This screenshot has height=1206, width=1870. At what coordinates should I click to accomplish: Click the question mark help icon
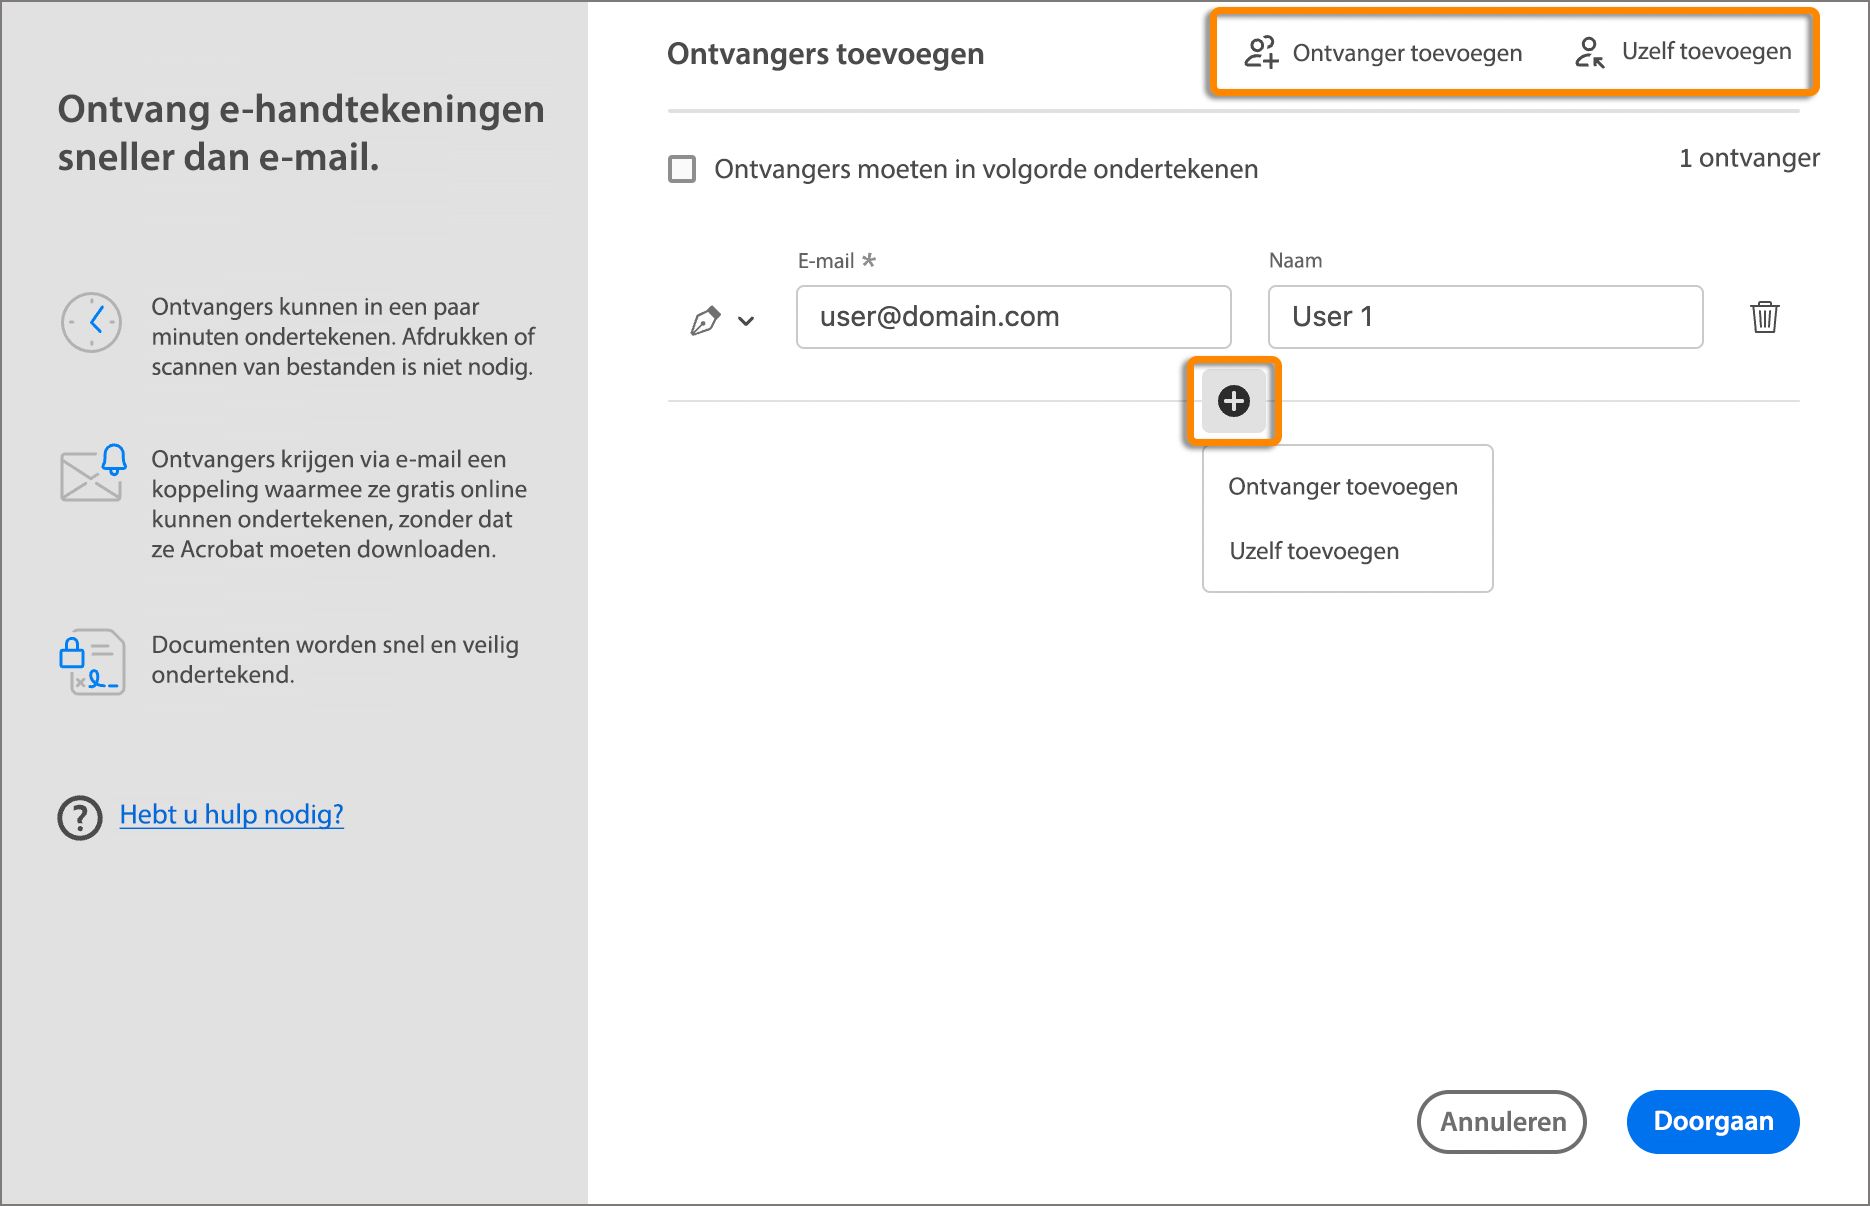(x=79, y=820)
